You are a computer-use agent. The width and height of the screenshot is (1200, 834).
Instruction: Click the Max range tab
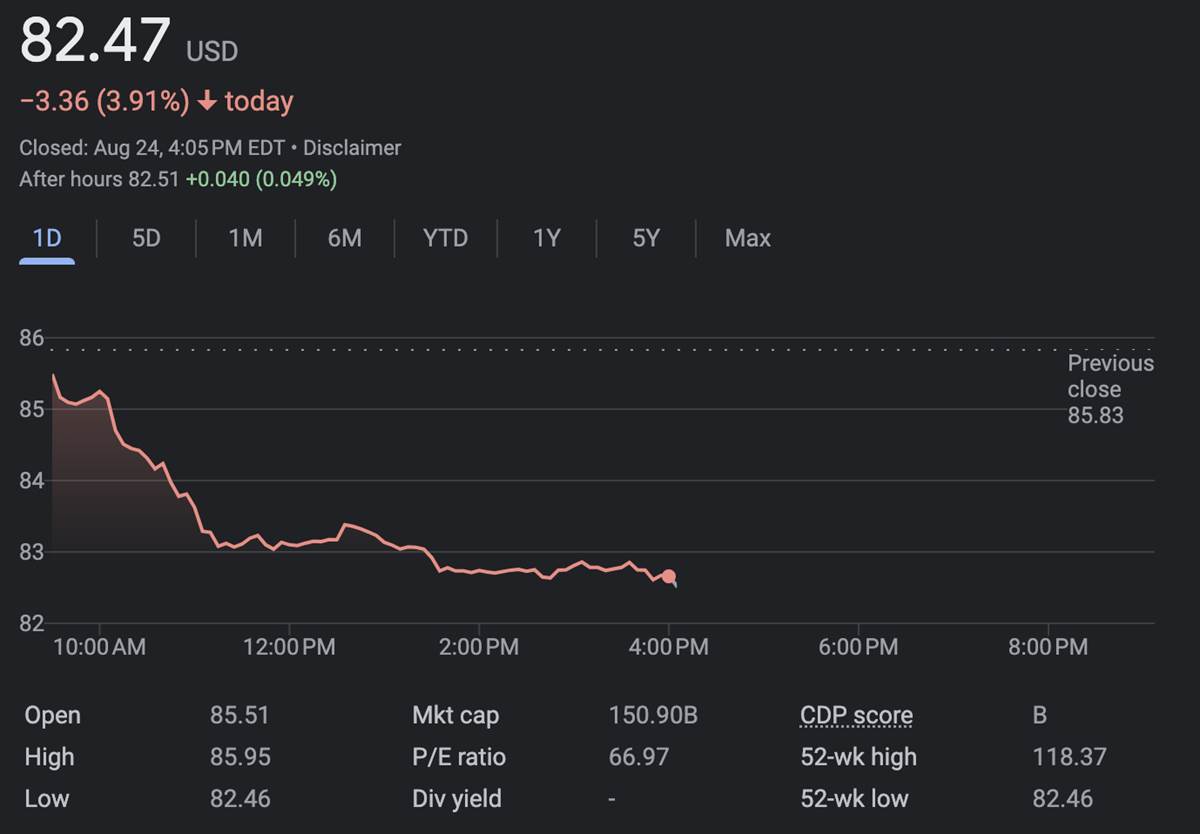coord(748,238)
